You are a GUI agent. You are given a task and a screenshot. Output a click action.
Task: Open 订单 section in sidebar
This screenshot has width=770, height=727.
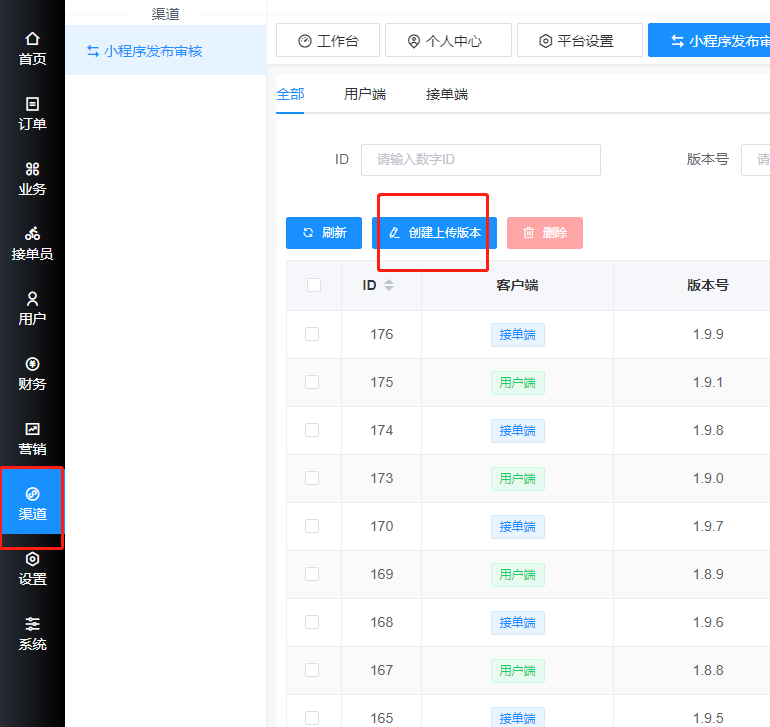point(32,114)
